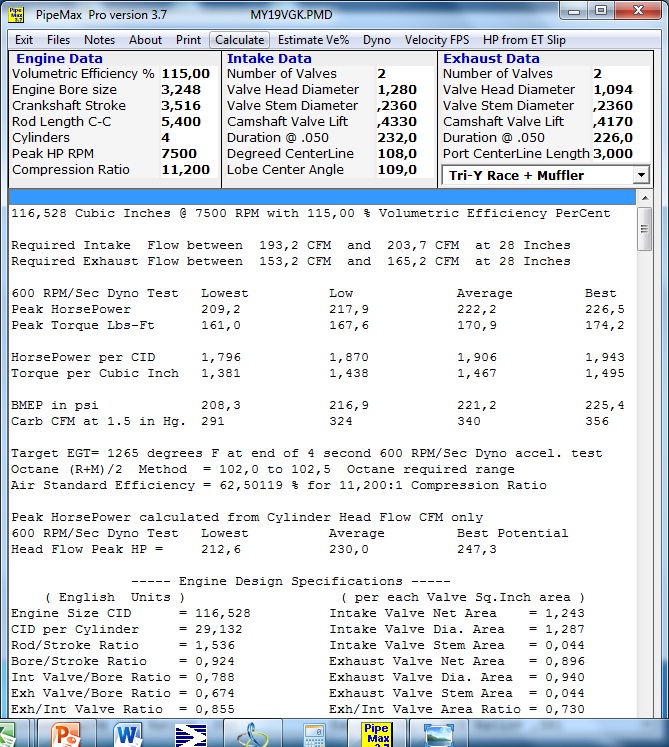Click Intake Valve Stem Diameter field
669x747 pixels.
coord(405,106)
